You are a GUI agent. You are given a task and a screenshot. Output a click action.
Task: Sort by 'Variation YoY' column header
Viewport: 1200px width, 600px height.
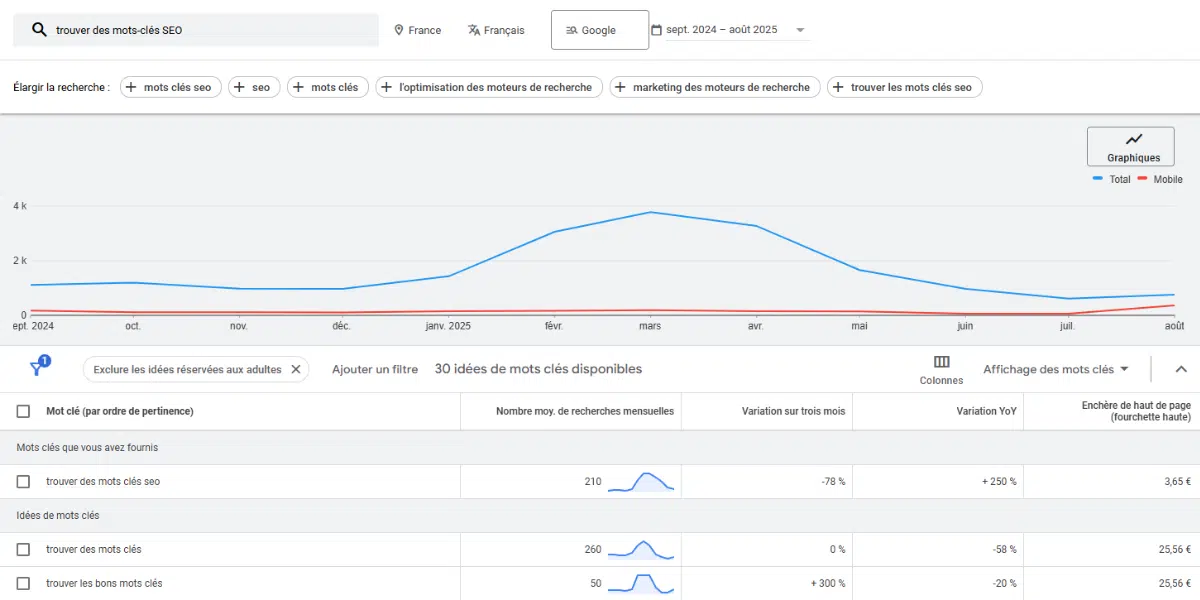[986, 411]
